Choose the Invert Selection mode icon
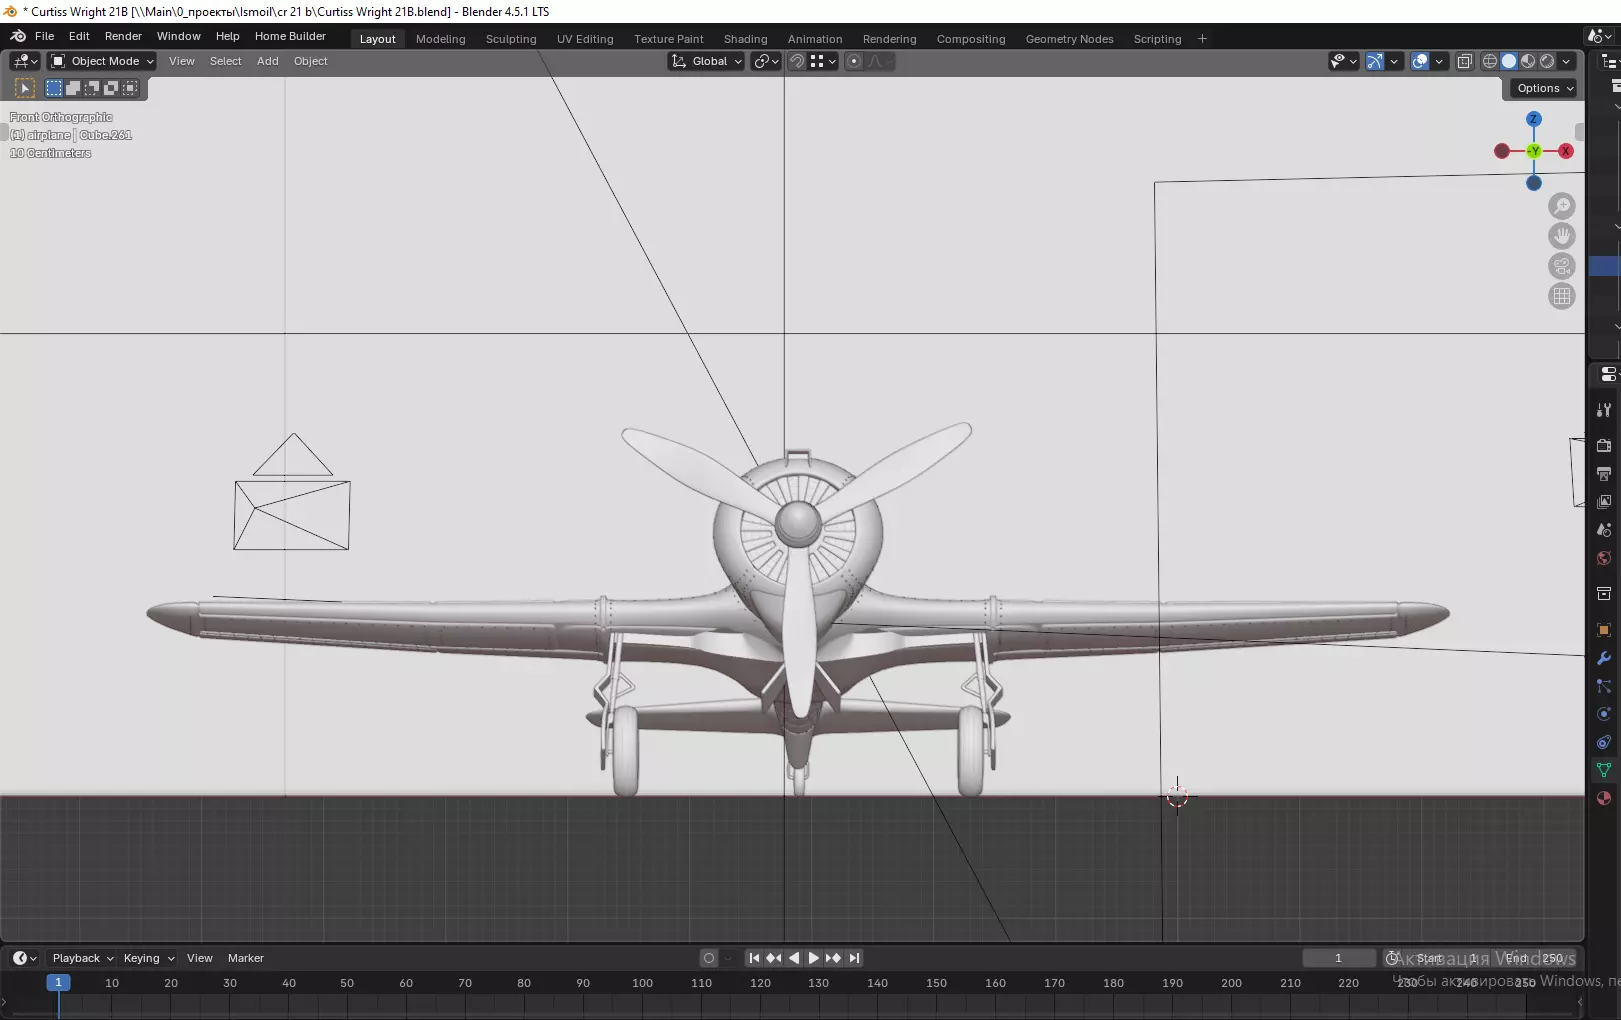The width and height of the screenshot is (1621, 1020). coord(111,88)
